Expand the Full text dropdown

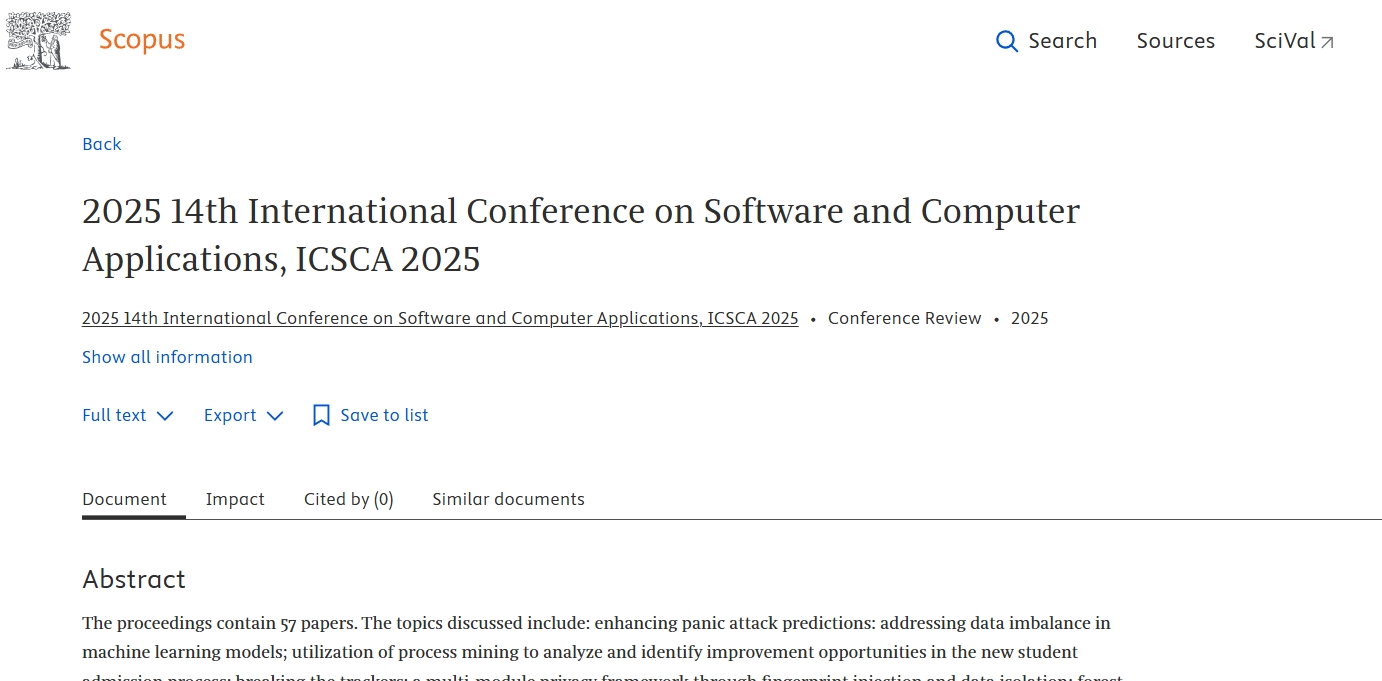tap(128, 415)
